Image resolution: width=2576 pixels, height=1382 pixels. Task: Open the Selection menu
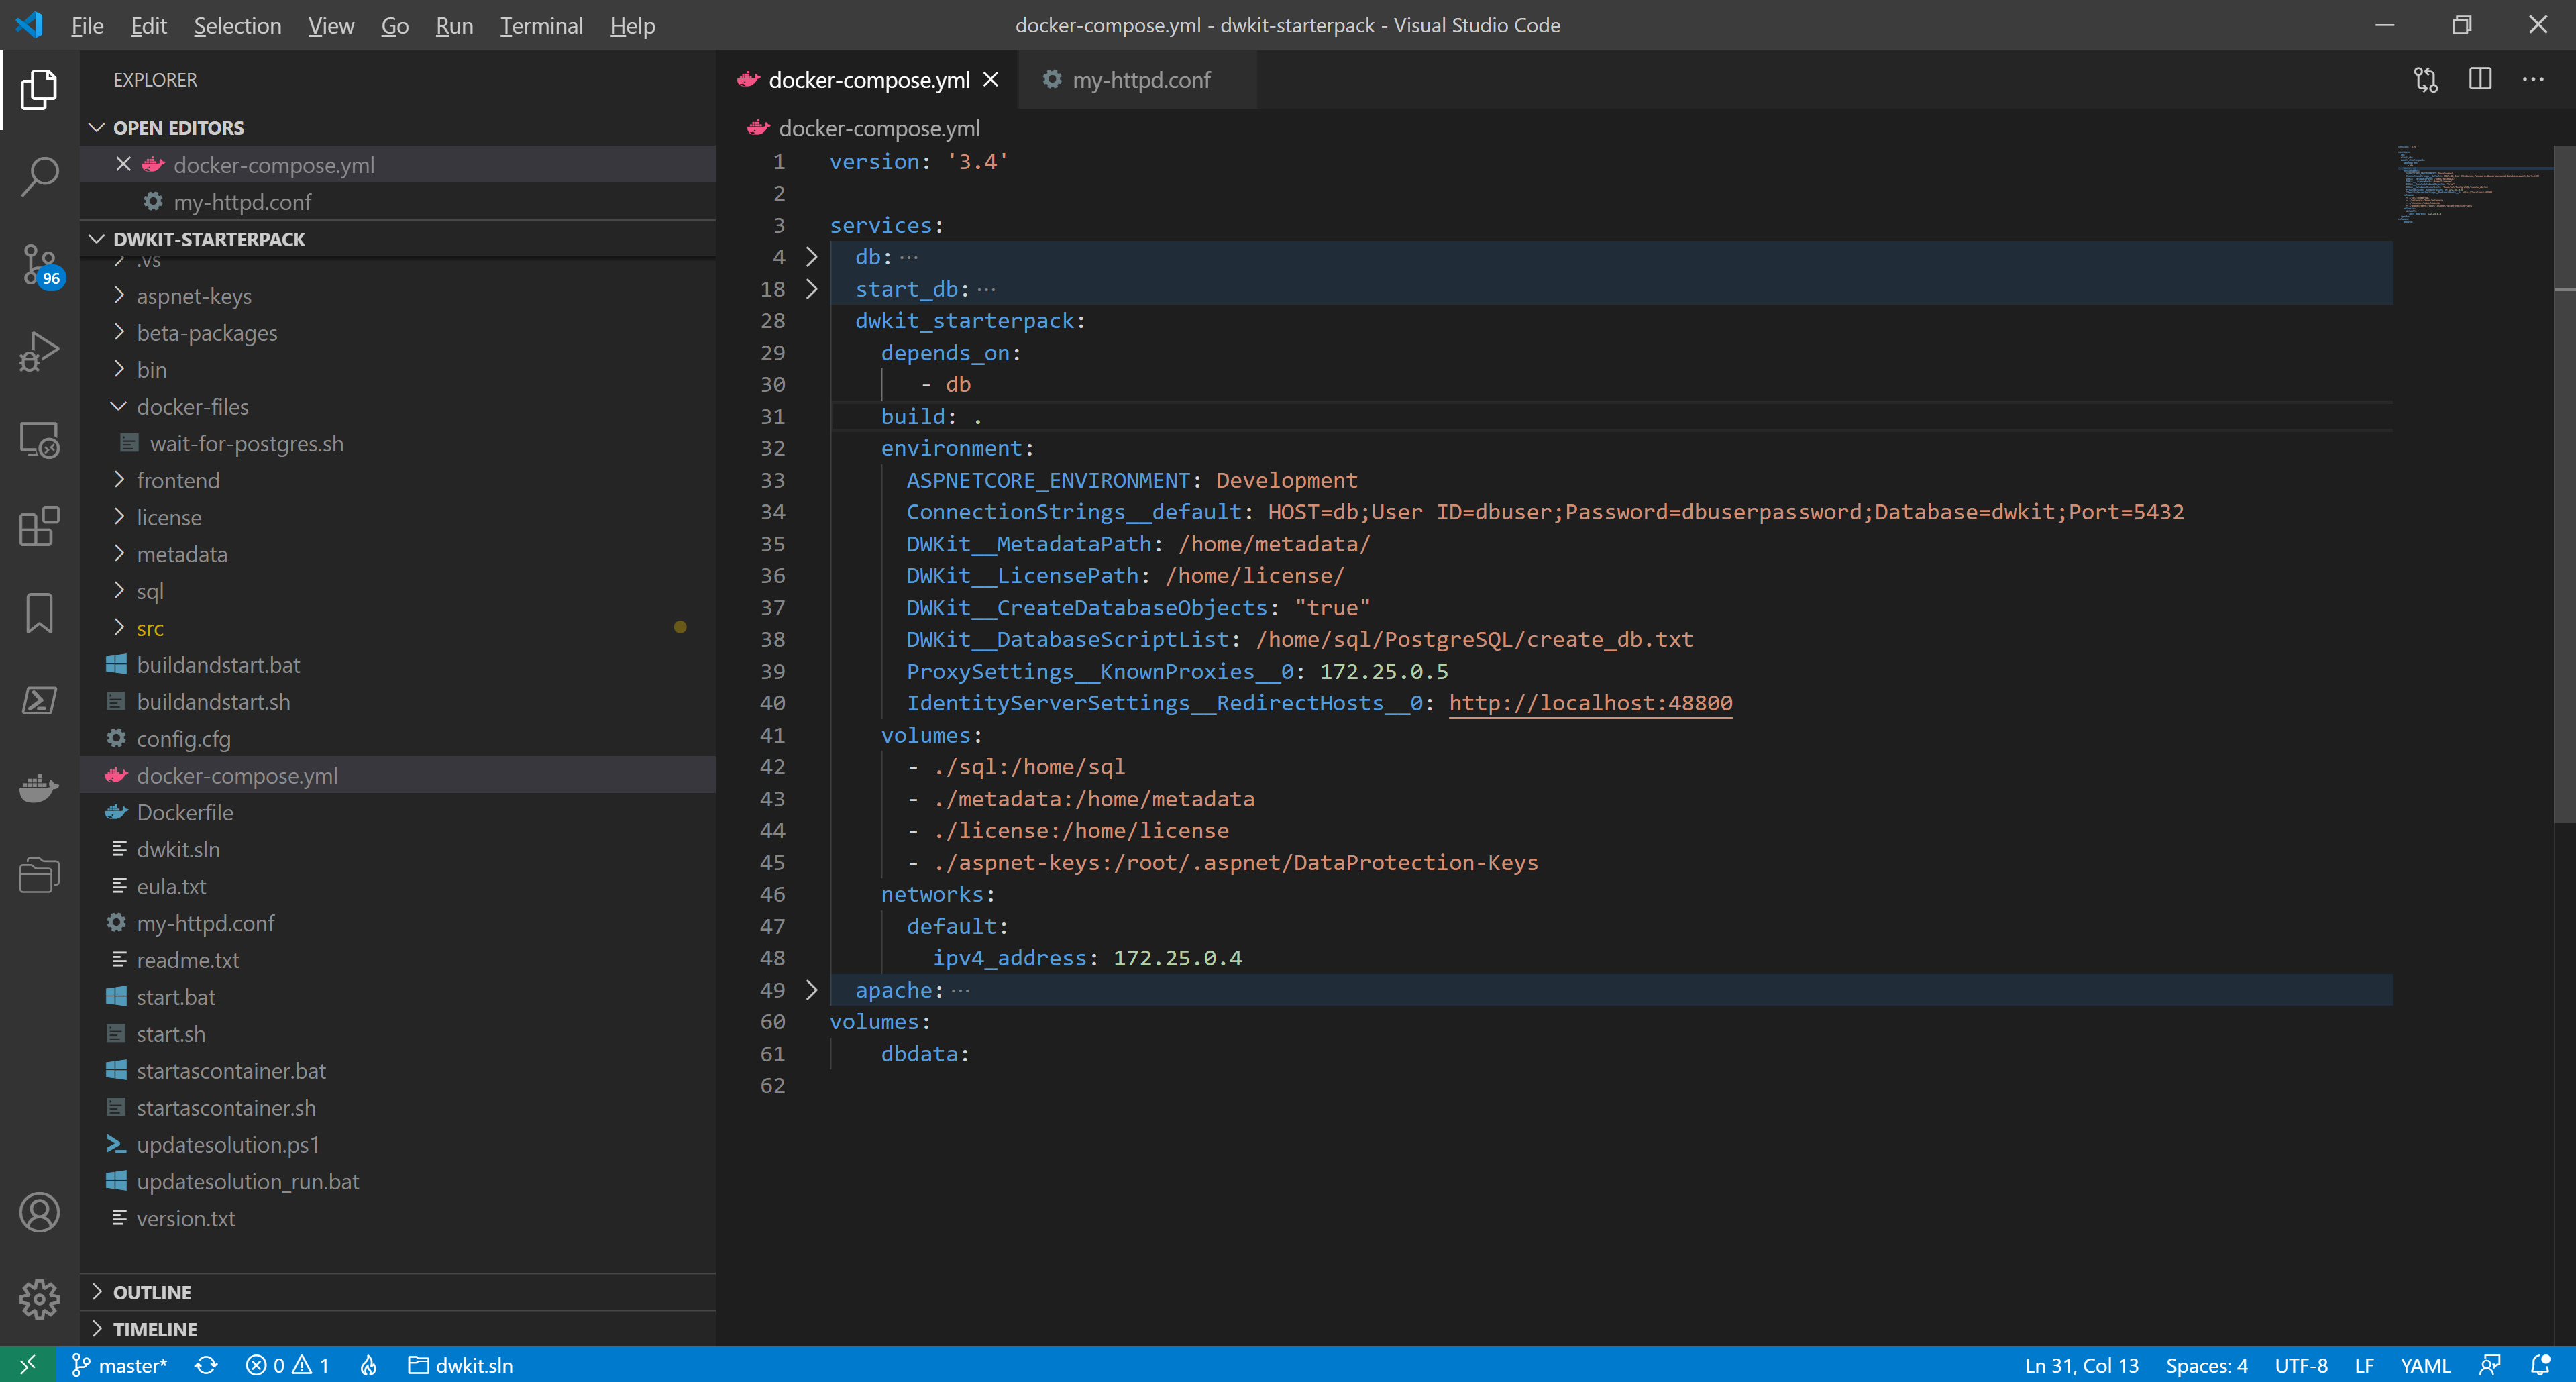click(x=237, y=25)
